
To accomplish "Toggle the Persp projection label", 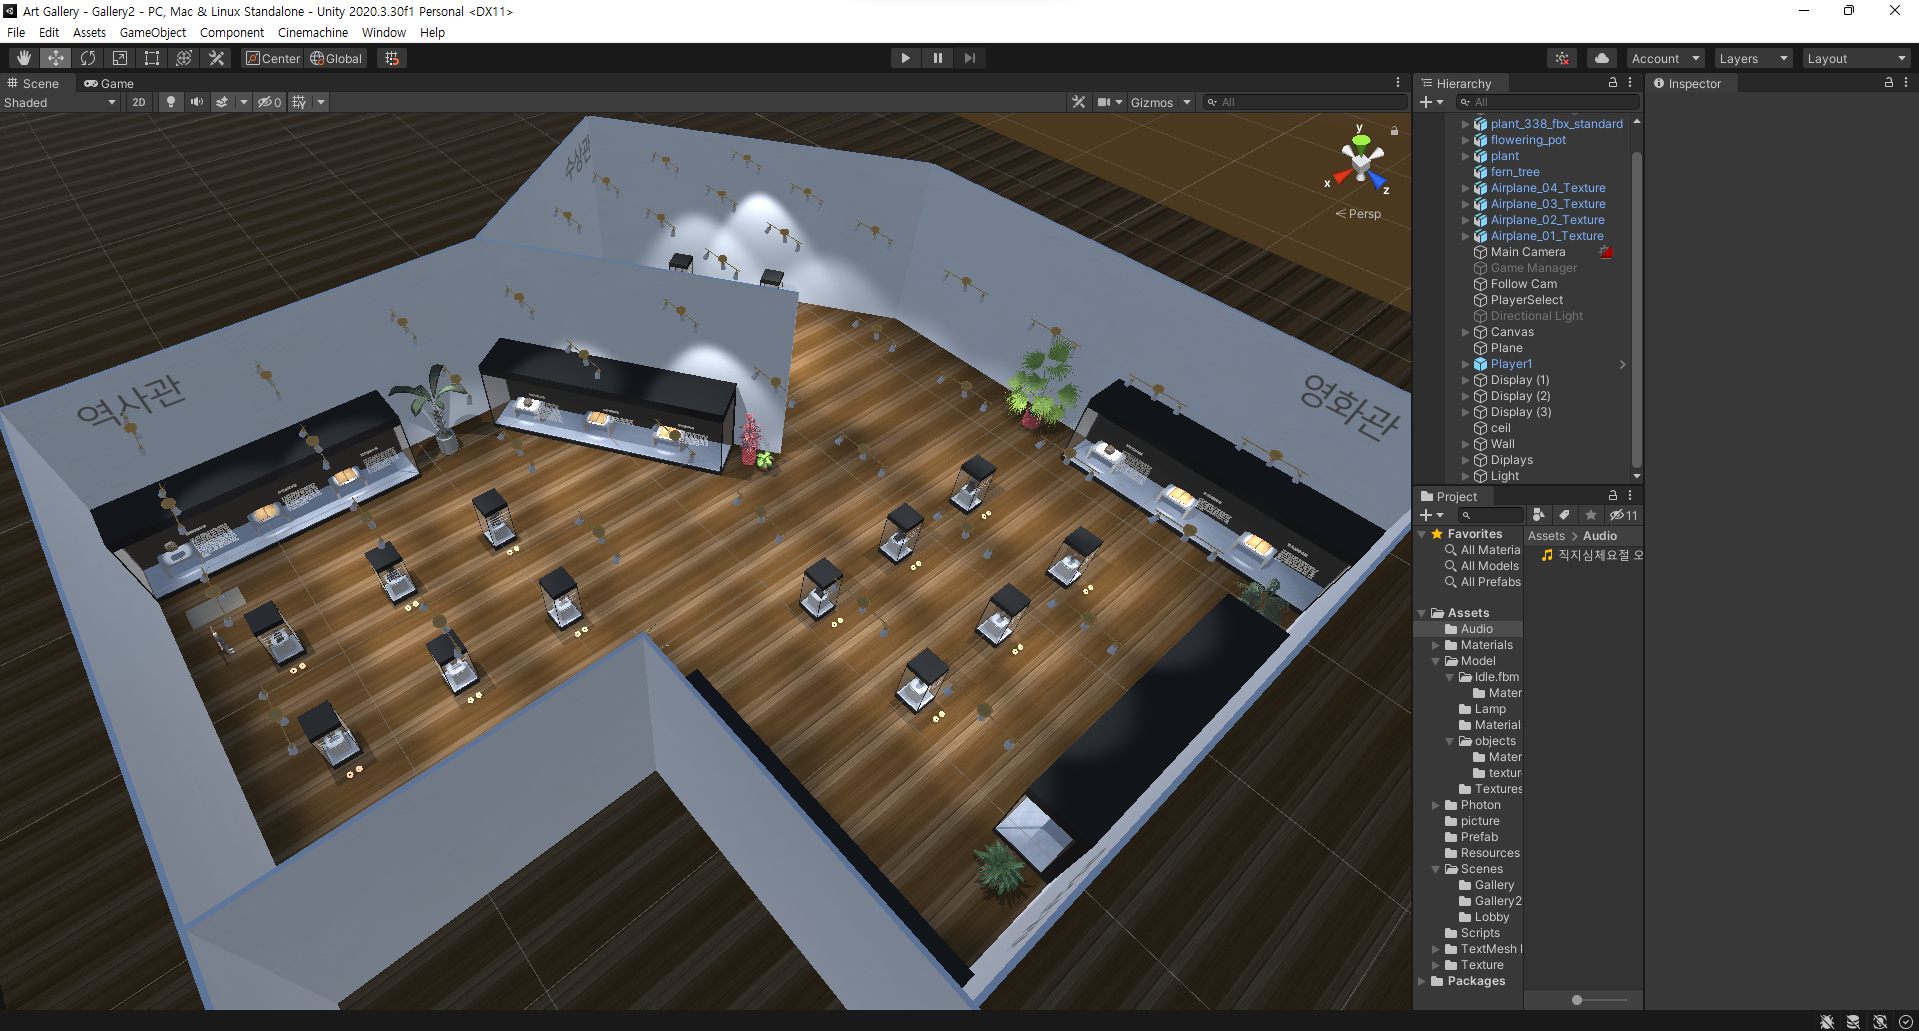I will point(1358,213).
